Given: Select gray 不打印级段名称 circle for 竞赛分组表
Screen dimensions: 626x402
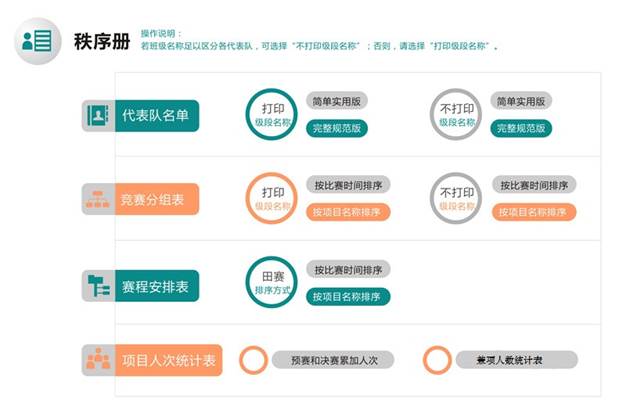Looking at the screenshot, I should pos(457,199).
